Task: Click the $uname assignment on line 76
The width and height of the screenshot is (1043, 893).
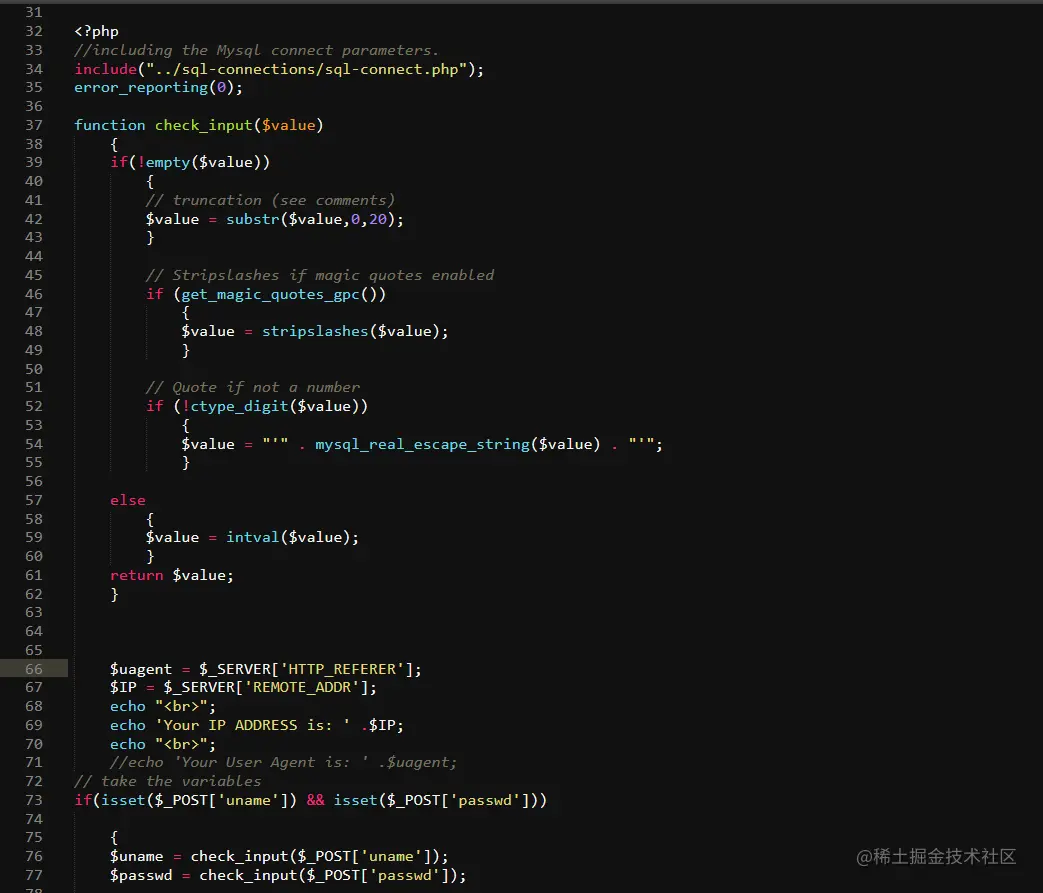Action: click(279, 856)
